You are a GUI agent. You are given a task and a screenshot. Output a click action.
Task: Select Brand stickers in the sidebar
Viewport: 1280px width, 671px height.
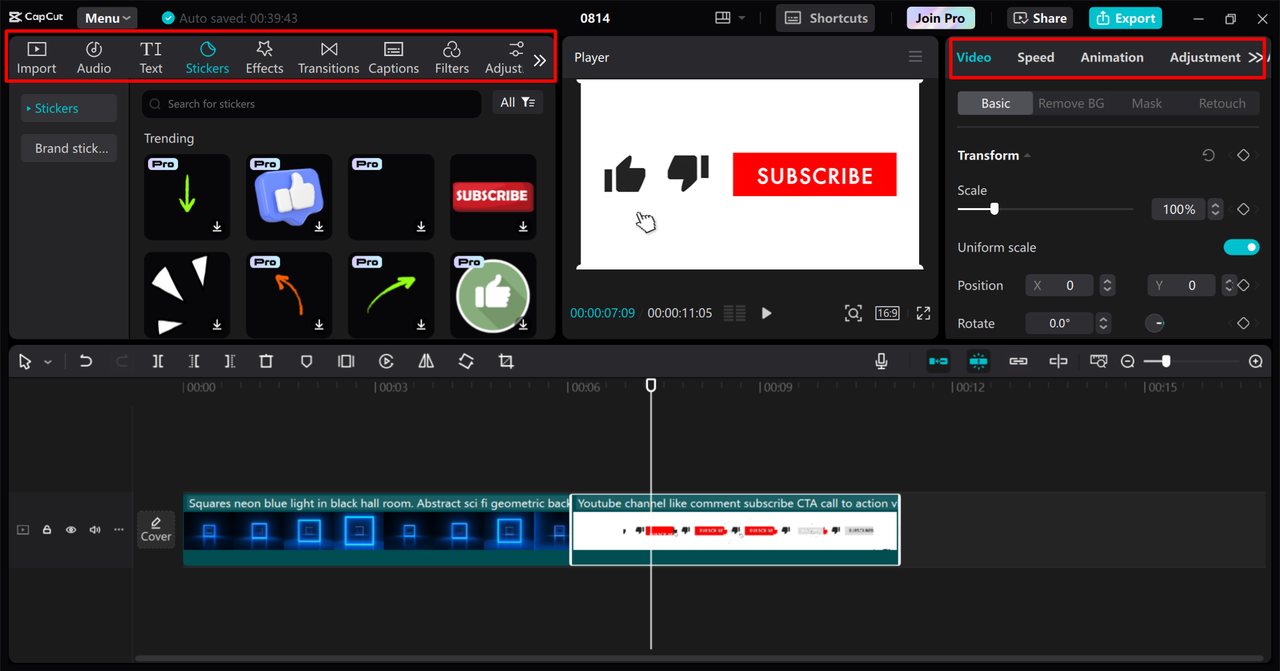pos(69,148)
